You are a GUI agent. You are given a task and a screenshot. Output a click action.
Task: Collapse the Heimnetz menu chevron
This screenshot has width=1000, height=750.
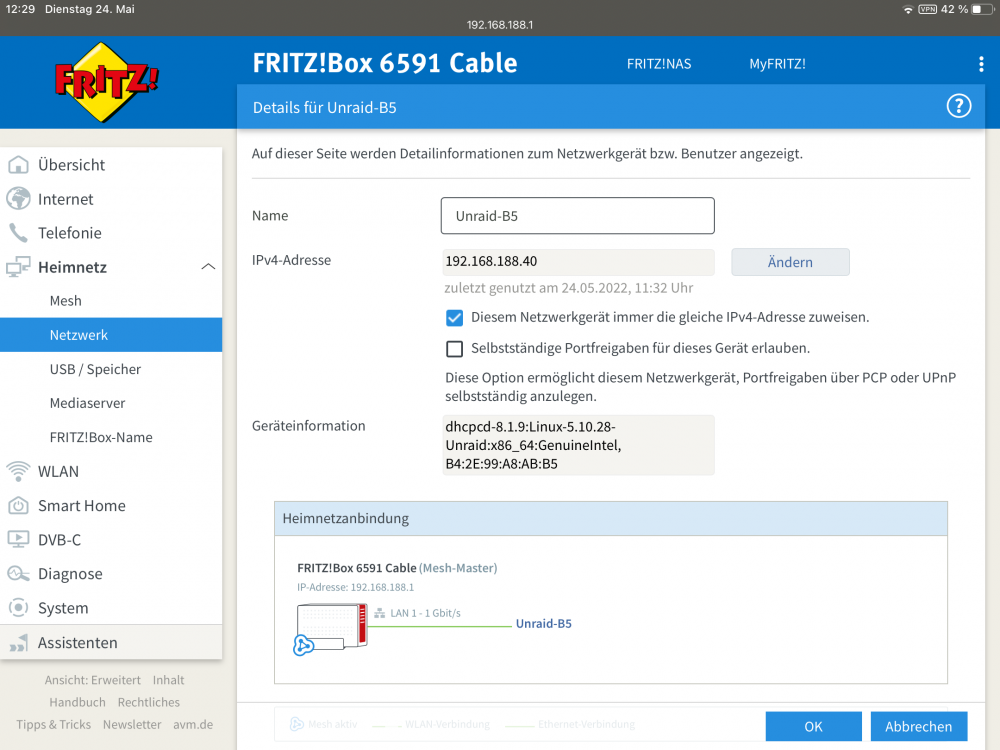[x=208, y=267]
